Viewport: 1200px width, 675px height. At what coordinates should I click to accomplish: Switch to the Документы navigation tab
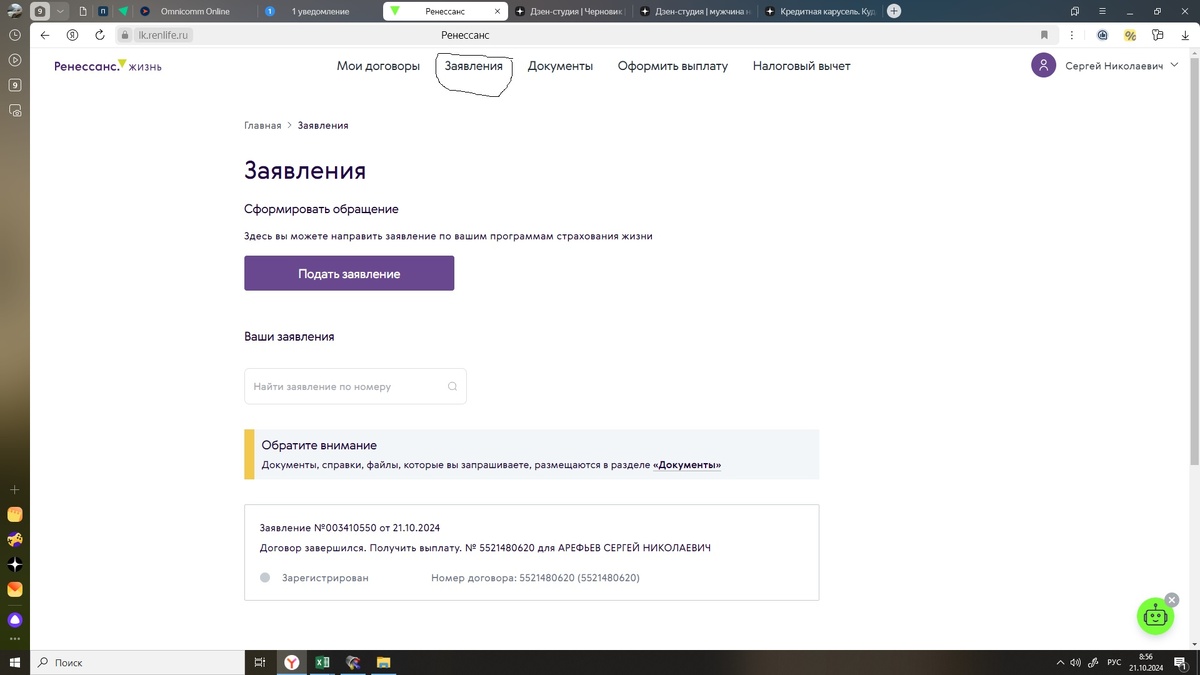(x=560, y=65)
